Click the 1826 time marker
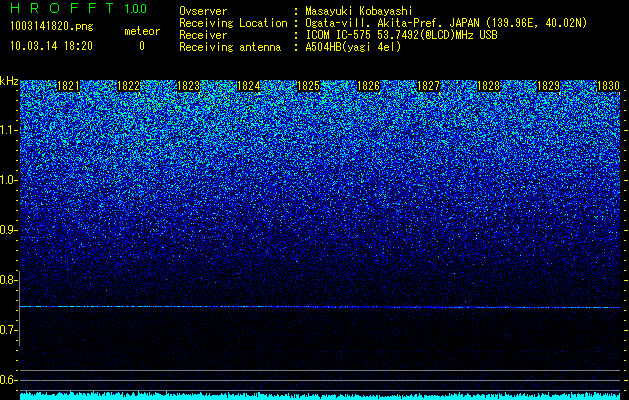This screenshot has width=629, height=400. [x=368, y=86]
